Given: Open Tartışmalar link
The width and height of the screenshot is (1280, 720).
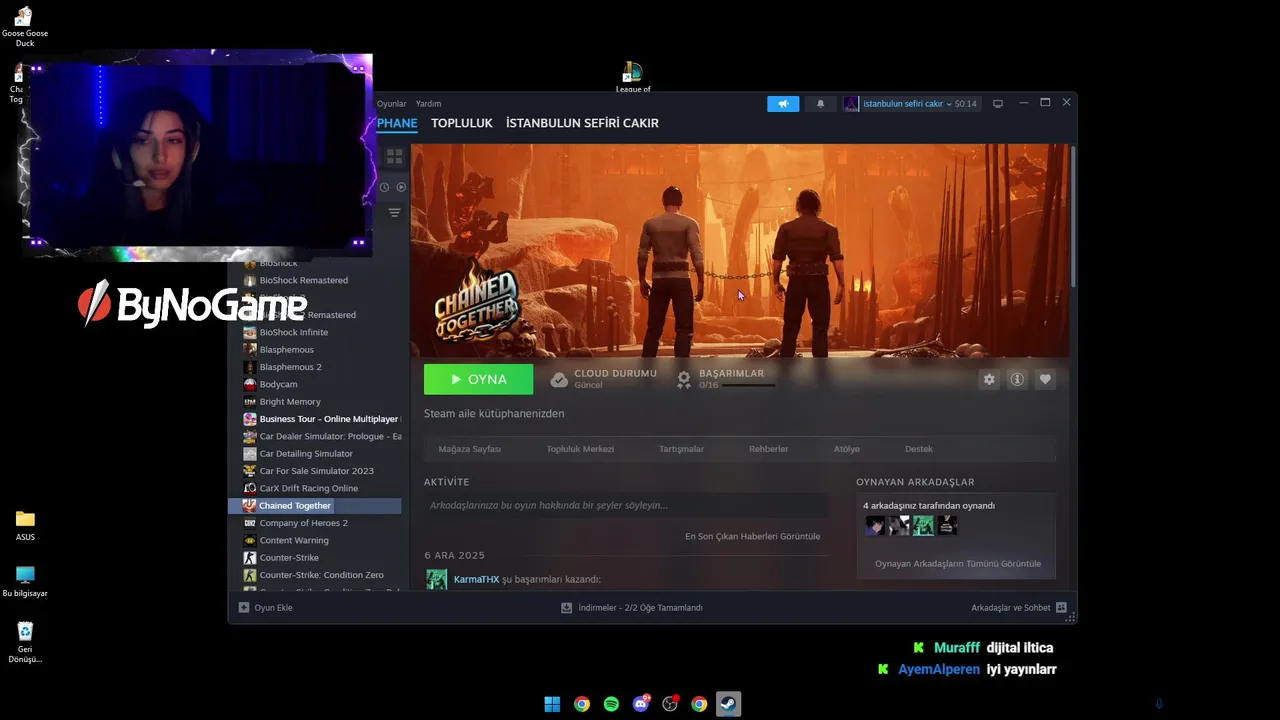Looking at the screenshot, I should (681, 449).
